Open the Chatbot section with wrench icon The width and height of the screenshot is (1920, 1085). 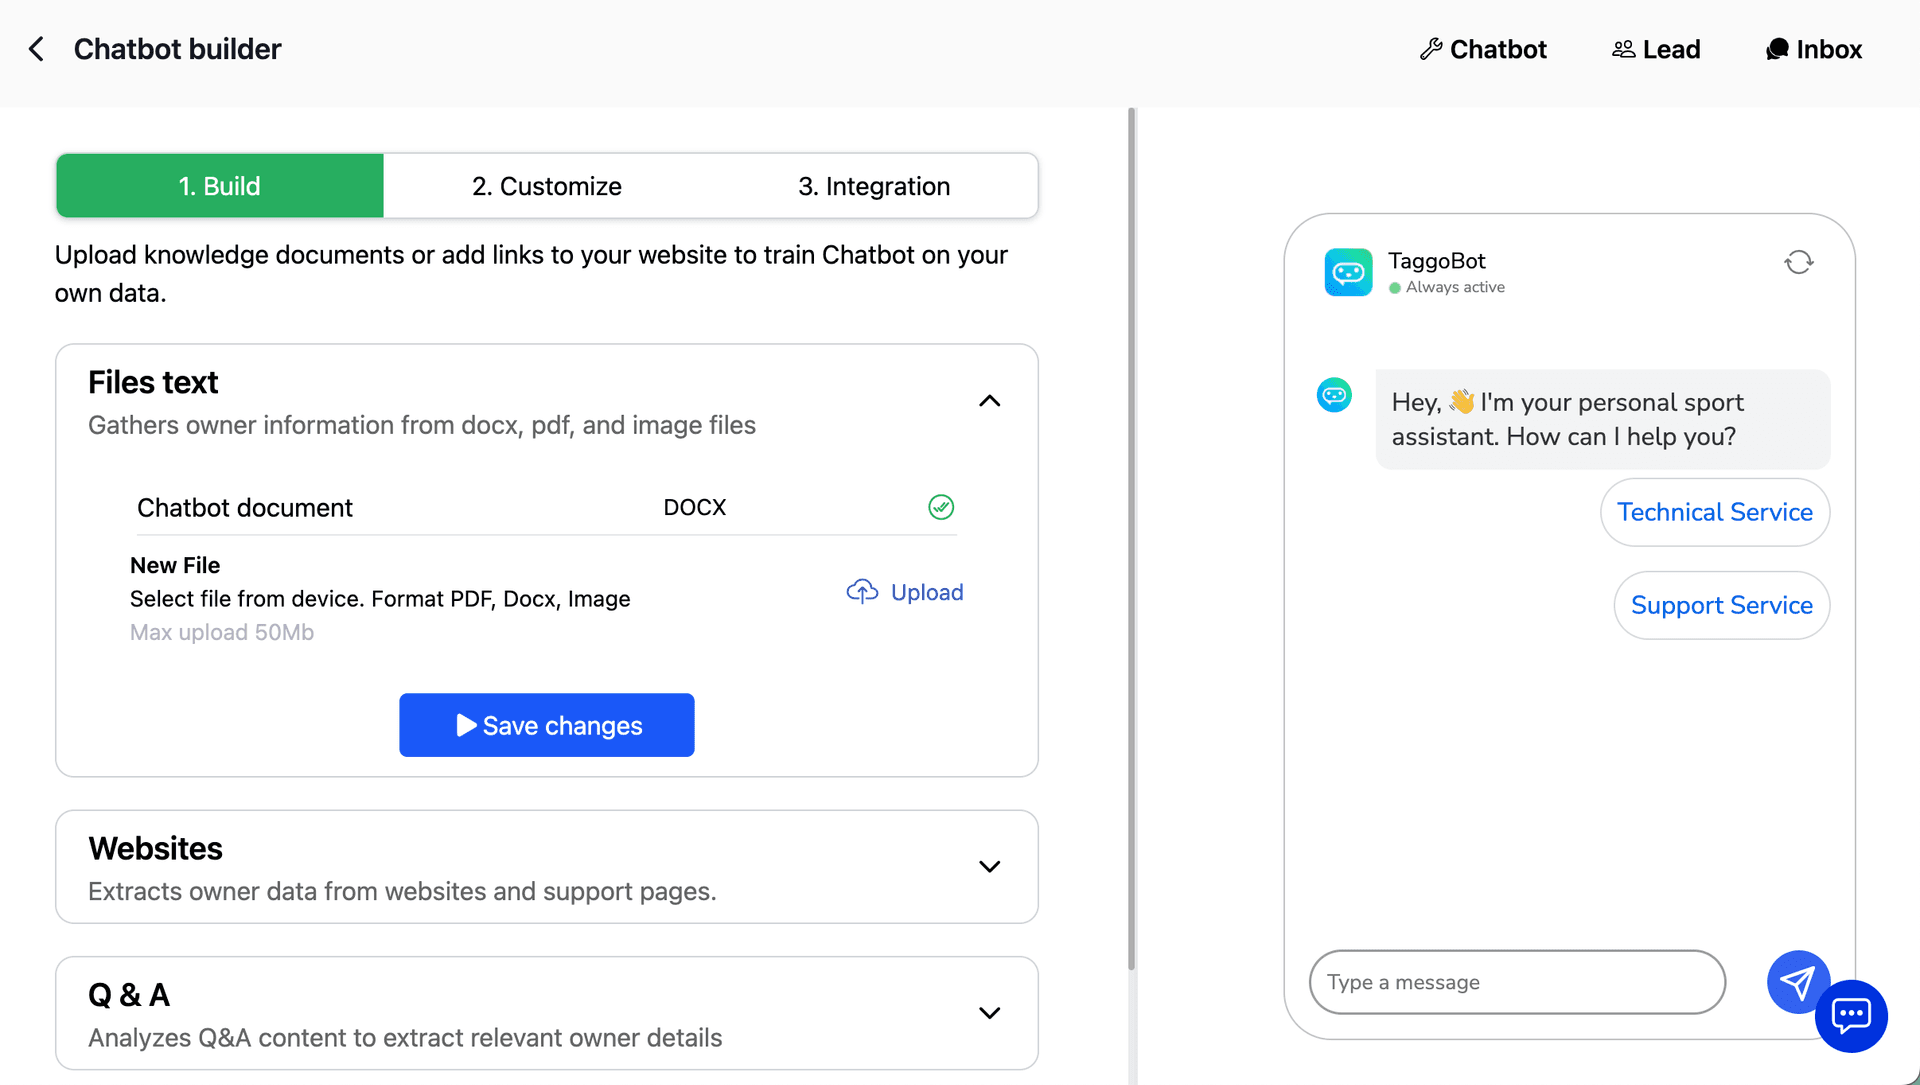1483,48
